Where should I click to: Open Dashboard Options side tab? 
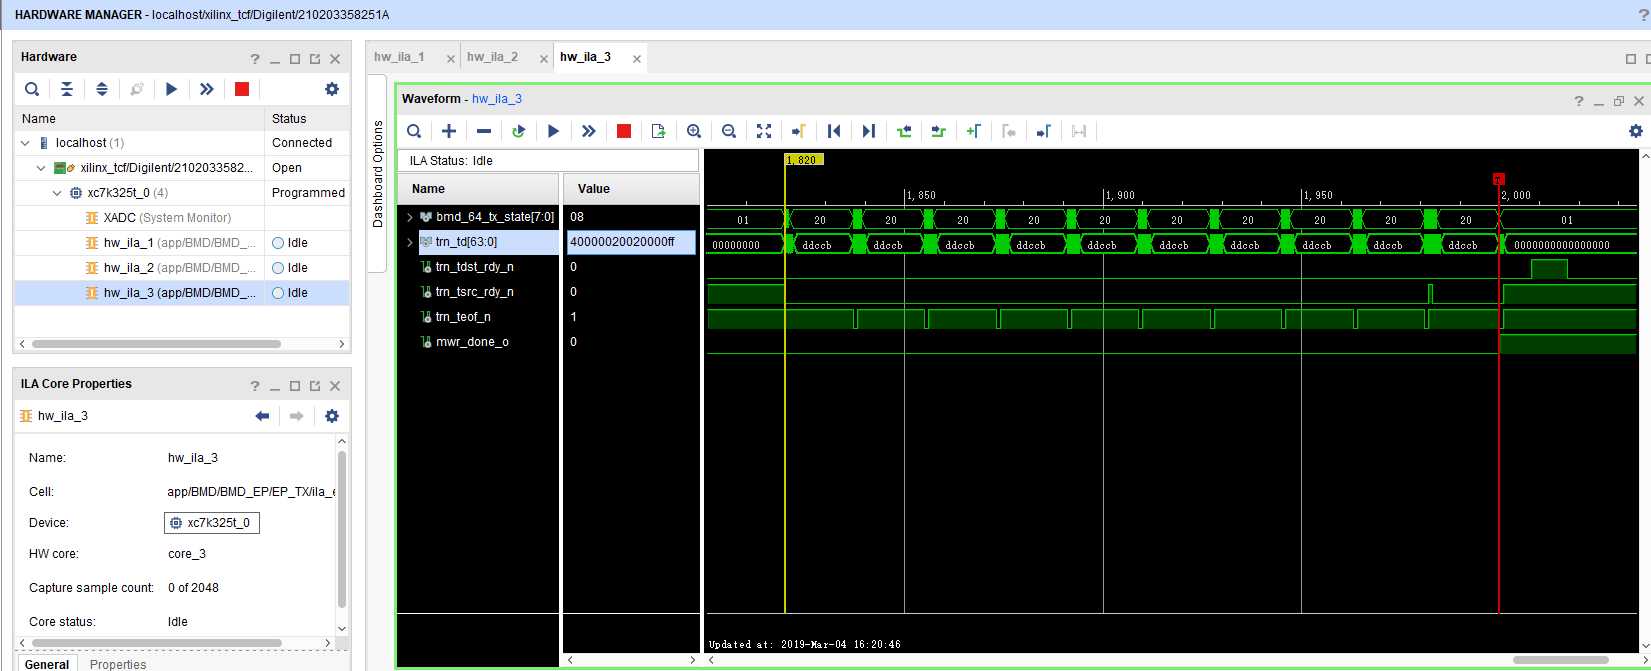(x=378, y=174)
